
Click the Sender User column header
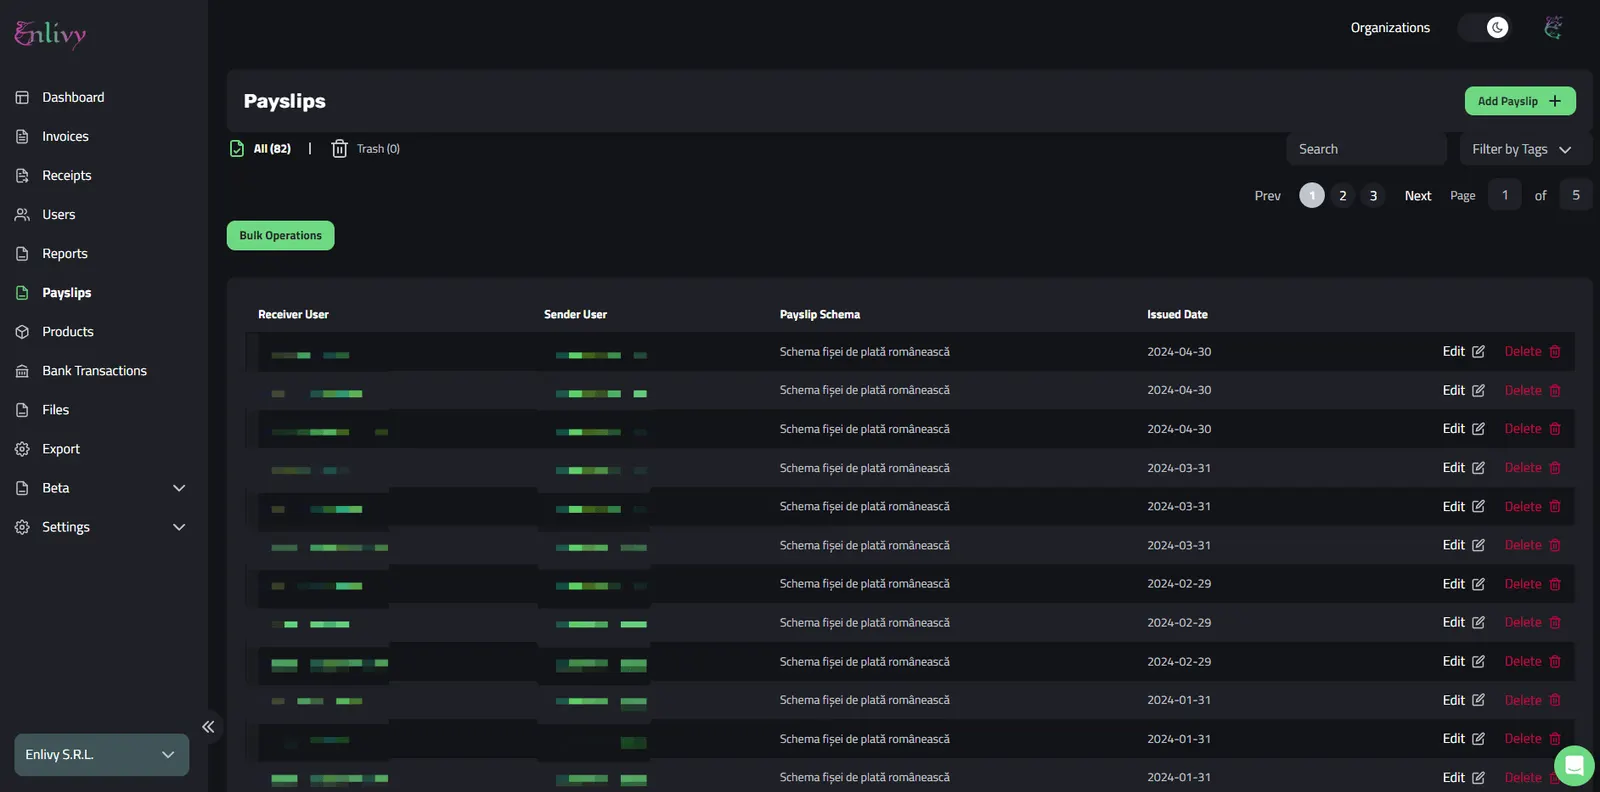[x=575, y=314]
